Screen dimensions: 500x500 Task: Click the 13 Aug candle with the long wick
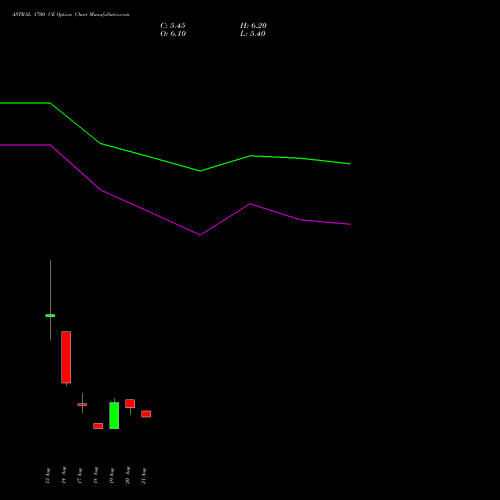[x=50, y=315]
